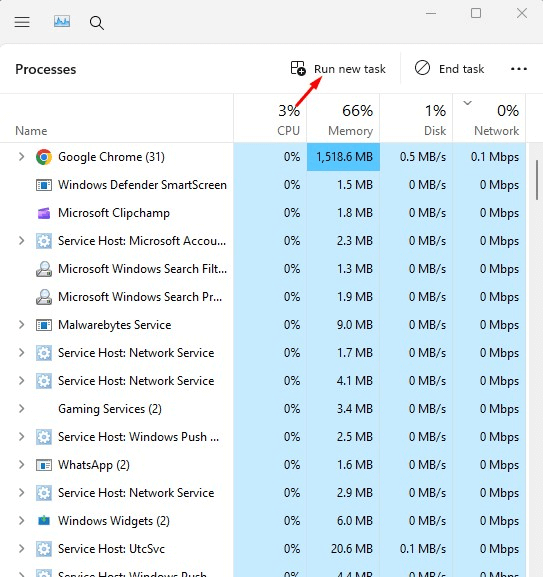Viewport: 543px width, 577px height.
Task: Expand the Google Chrome (31) process group
Action: coord(22,157)
